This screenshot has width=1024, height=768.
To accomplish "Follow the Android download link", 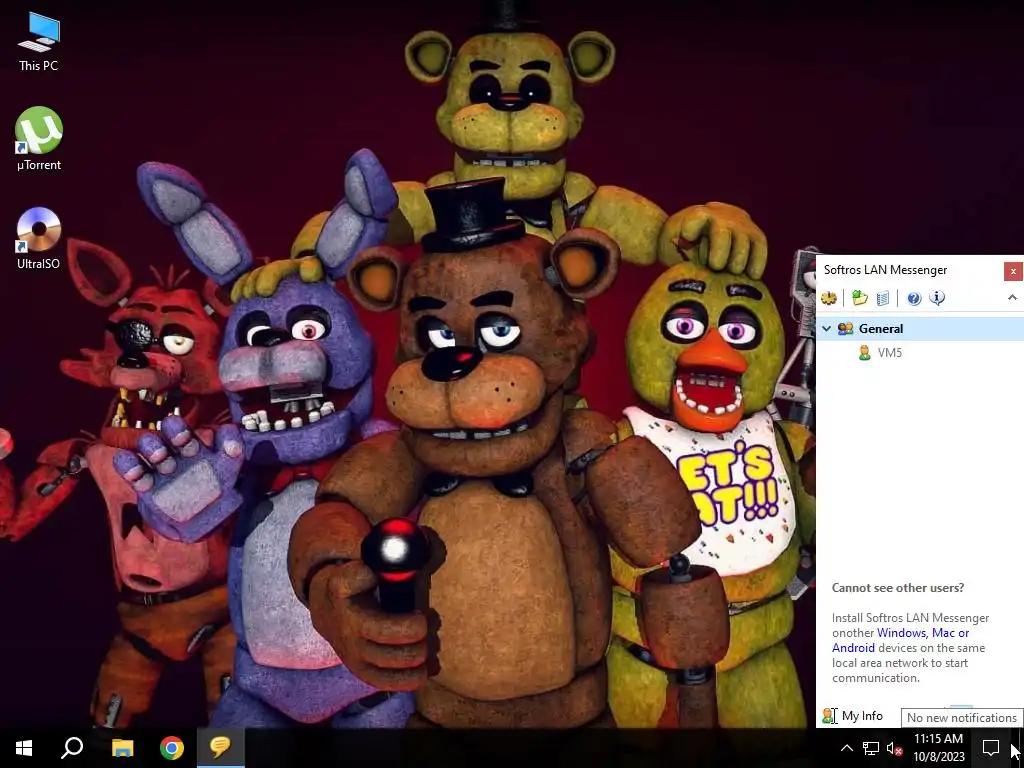I will (x=853, y=648).
